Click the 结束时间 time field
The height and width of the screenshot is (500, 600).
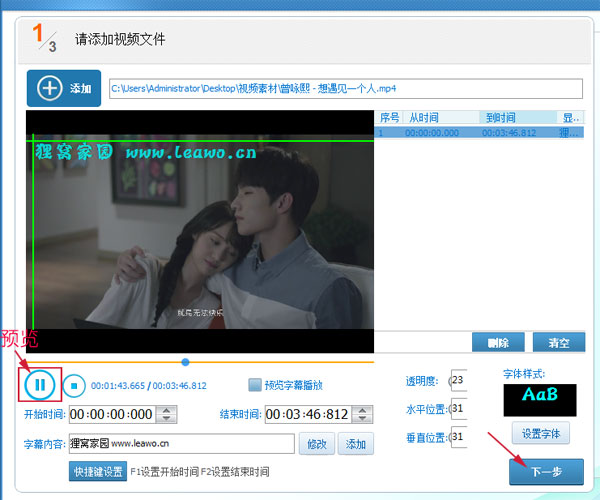(308, 414)
